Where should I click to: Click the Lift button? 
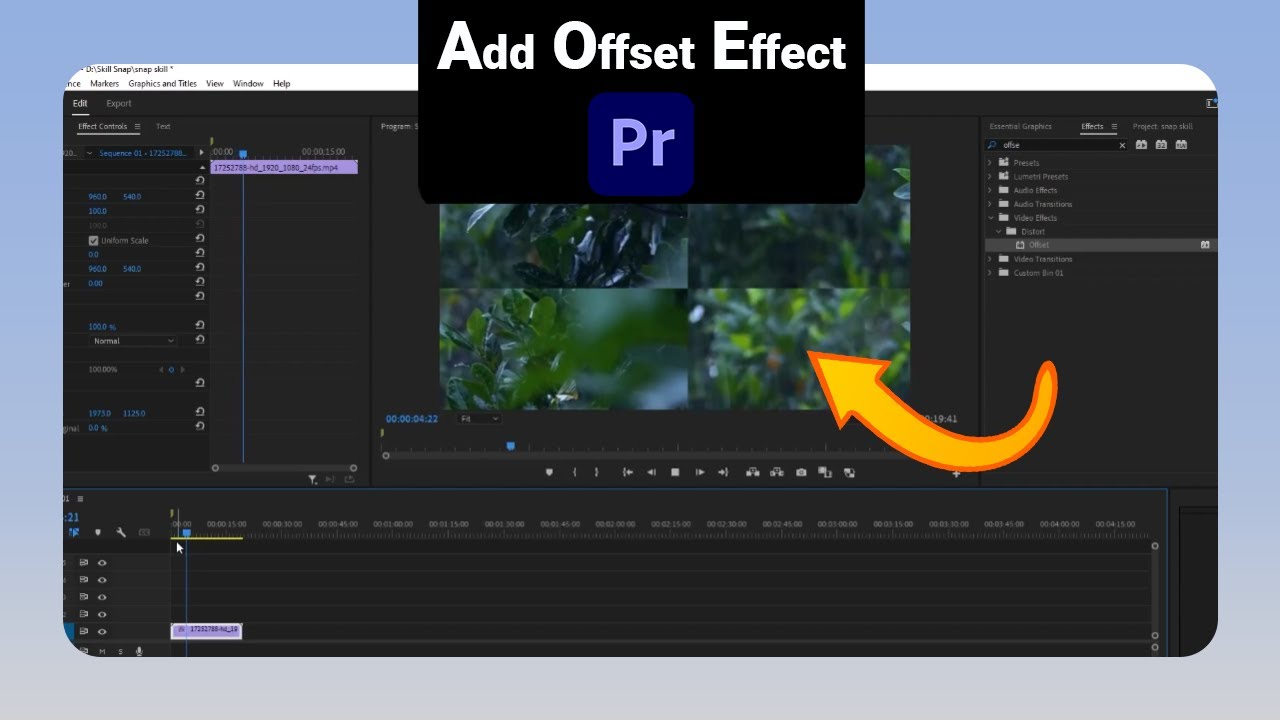pyautogui.click(x=752, y=472)
